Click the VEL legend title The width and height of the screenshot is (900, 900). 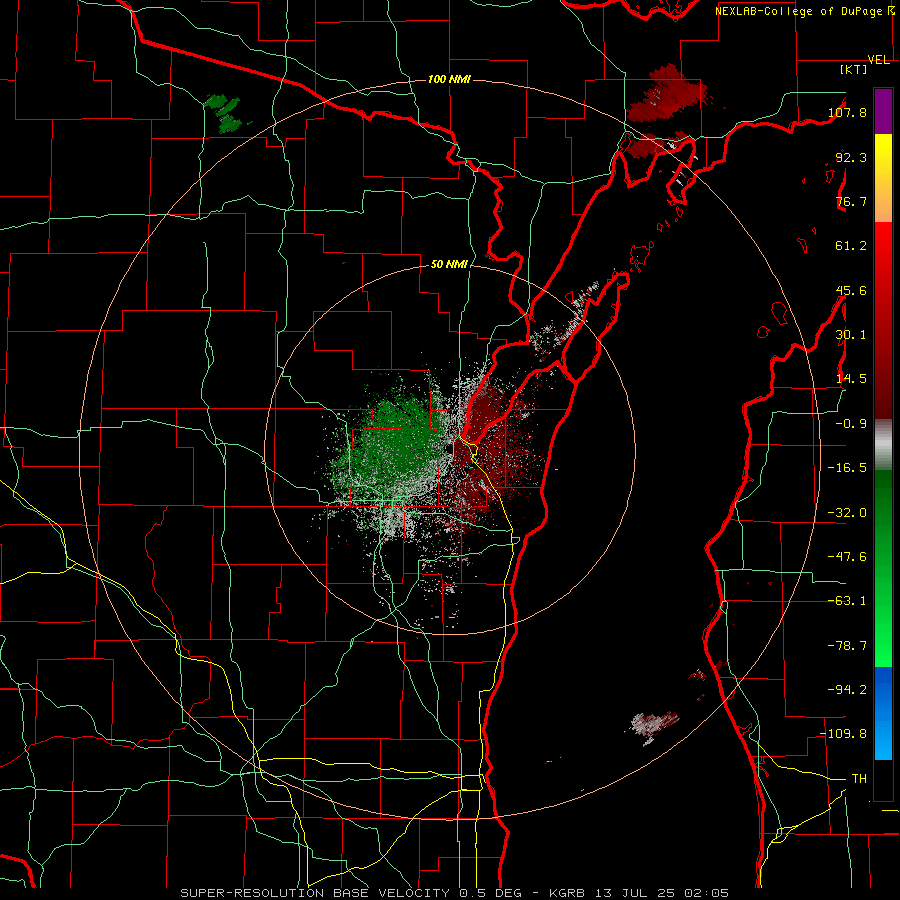[x=878, y=60]
